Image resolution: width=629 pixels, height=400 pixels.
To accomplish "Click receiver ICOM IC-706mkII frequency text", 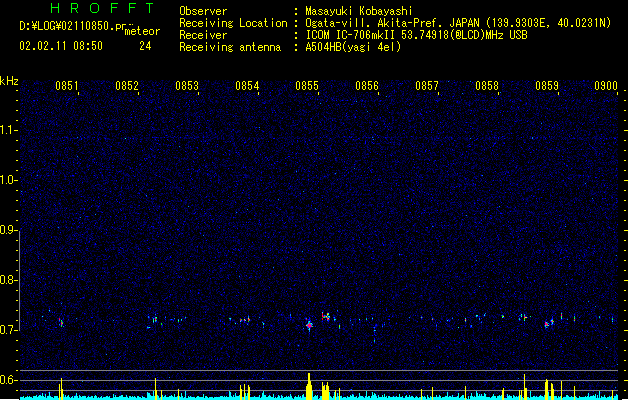I will 416,35.
